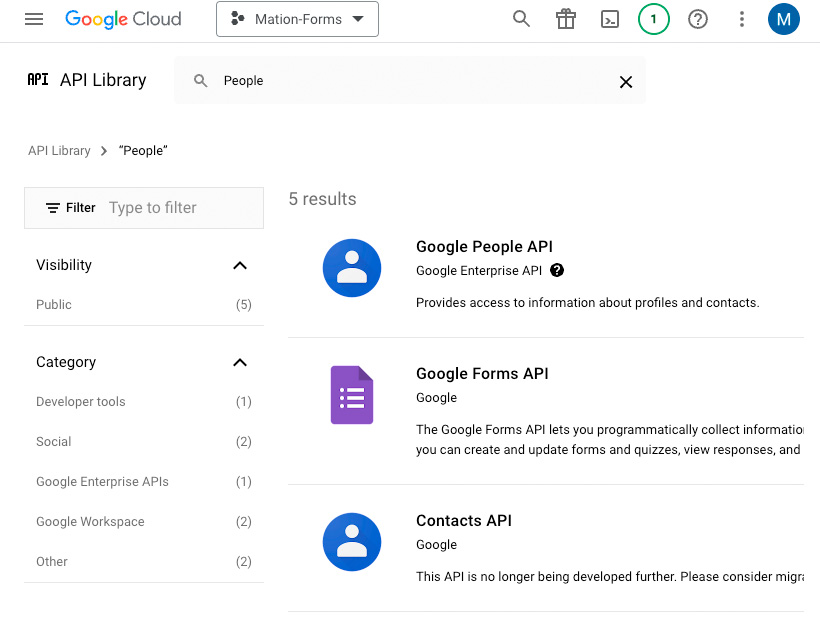Click the "People" breadcrumb text

pos(143,151)
